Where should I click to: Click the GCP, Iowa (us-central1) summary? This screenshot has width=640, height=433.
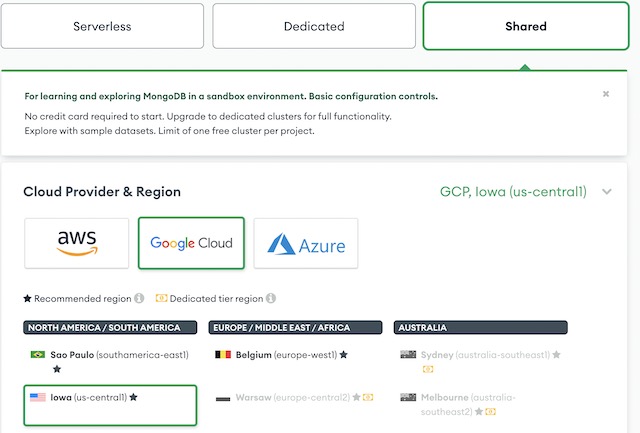click(x=513, y=192)
